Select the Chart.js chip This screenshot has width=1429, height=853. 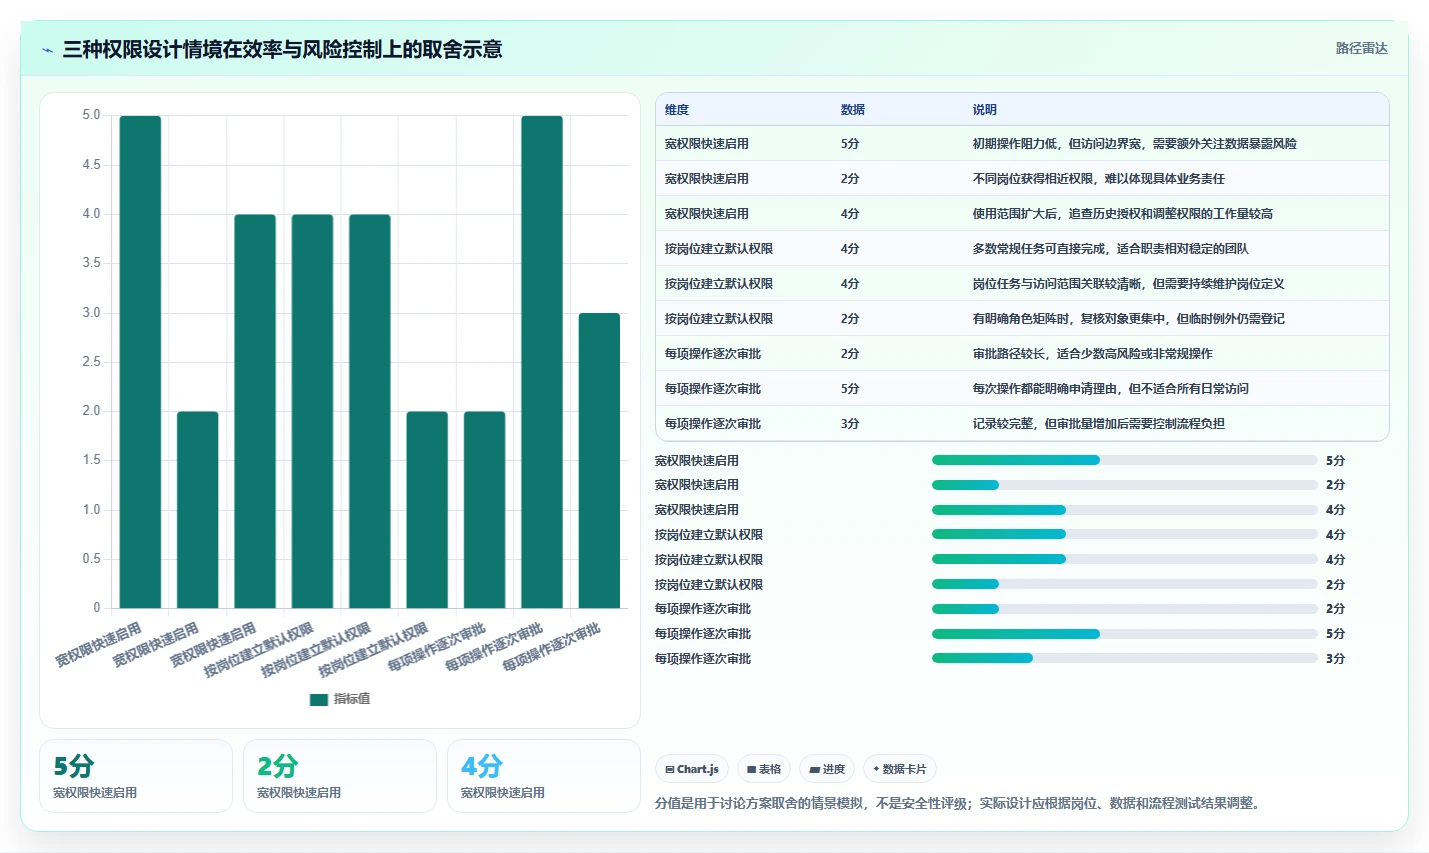coord(692,769)
